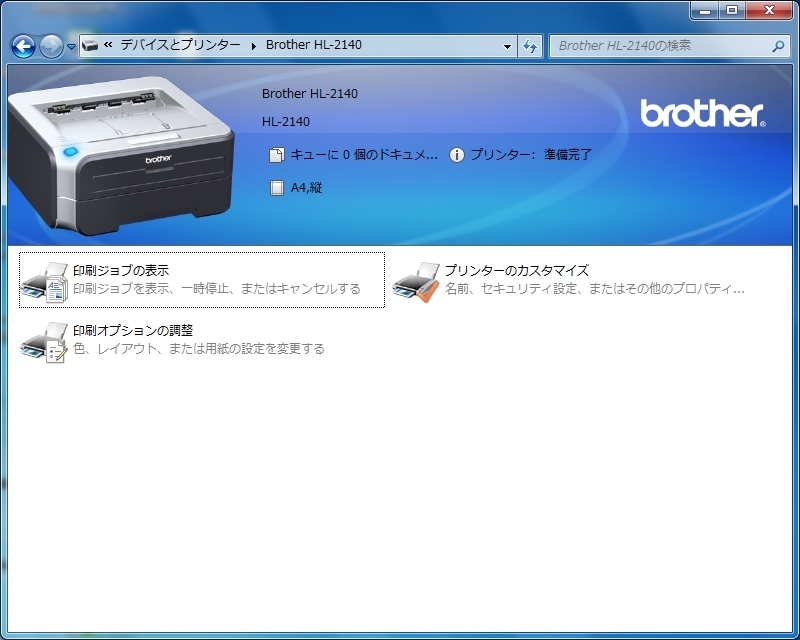Open recent pages dropdown beside Forward button
Viewport: 800px width, 640px height.
tap(71, 46)
